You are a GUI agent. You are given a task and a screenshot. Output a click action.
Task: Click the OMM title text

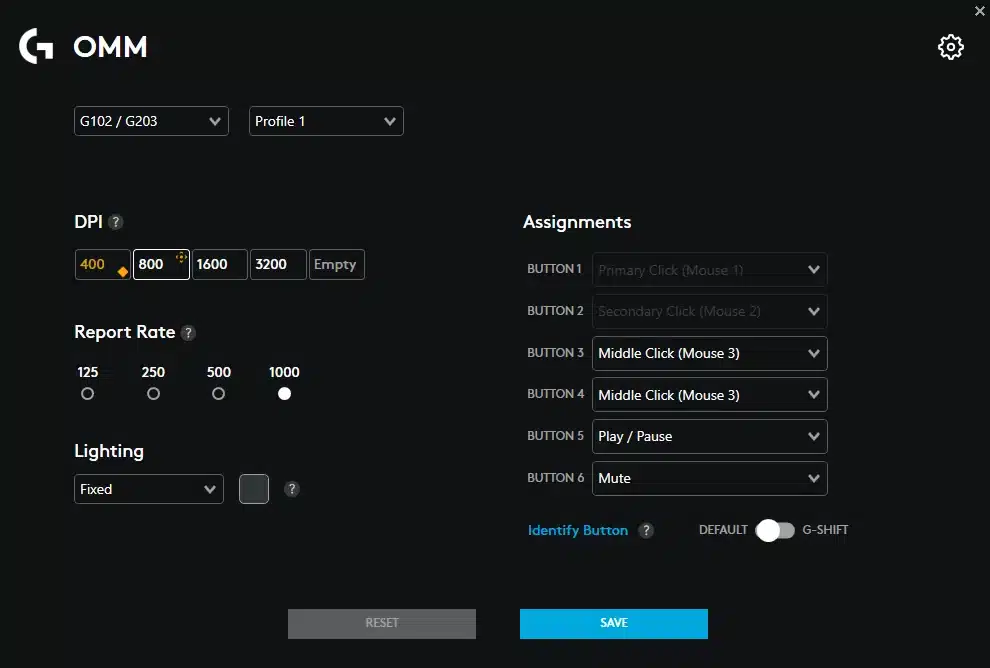pos(110,47)
